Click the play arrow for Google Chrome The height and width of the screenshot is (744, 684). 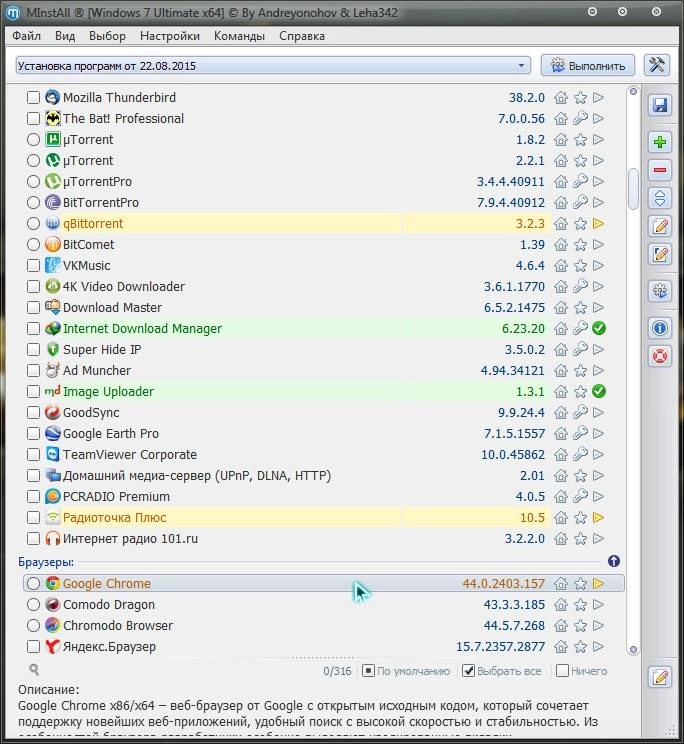point(599,583)
